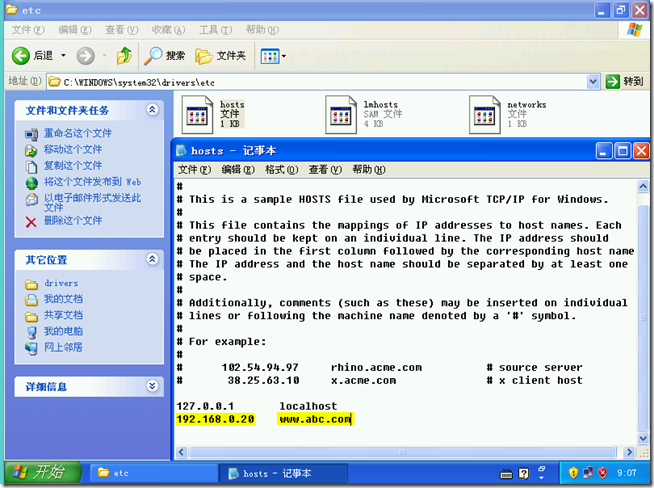Click the highlighted 192.168.0.20 text
654x488 pixels.
point(215,419)
